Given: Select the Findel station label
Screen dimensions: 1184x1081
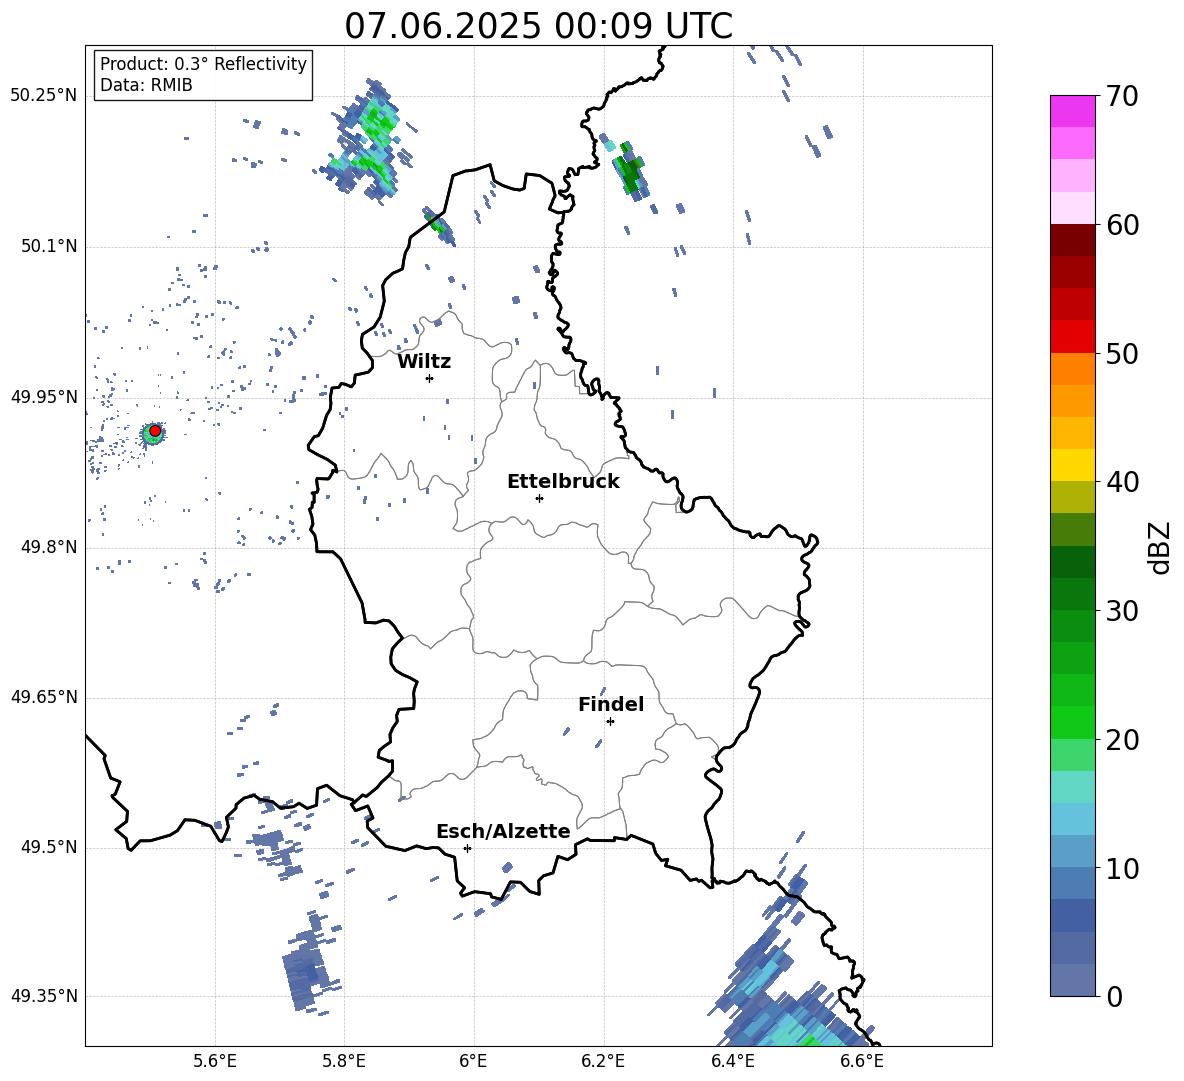Looking at the screenshot, I should pyautogui.click(x=611, y=704).
